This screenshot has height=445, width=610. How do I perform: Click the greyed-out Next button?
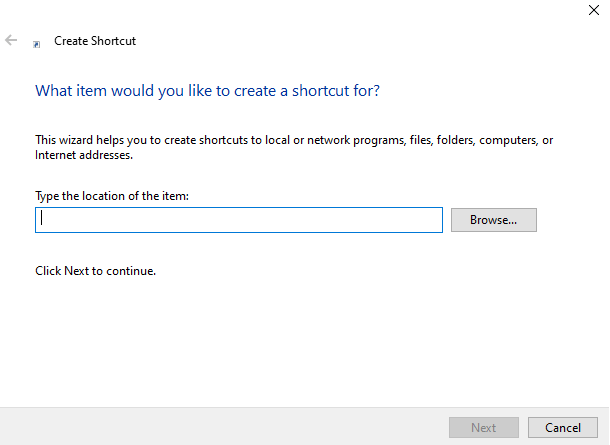[483, 428]
